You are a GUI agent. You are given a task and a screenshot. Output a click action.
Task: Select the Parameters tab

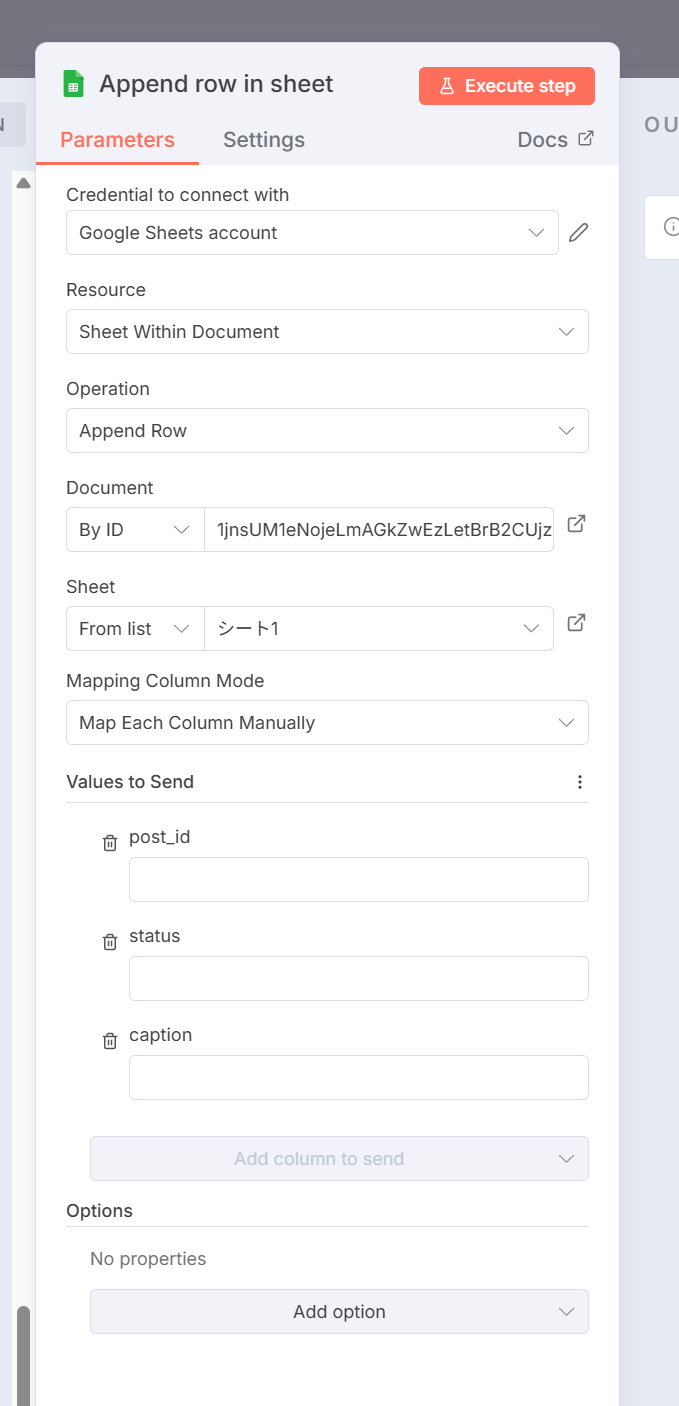pos(117,140)
